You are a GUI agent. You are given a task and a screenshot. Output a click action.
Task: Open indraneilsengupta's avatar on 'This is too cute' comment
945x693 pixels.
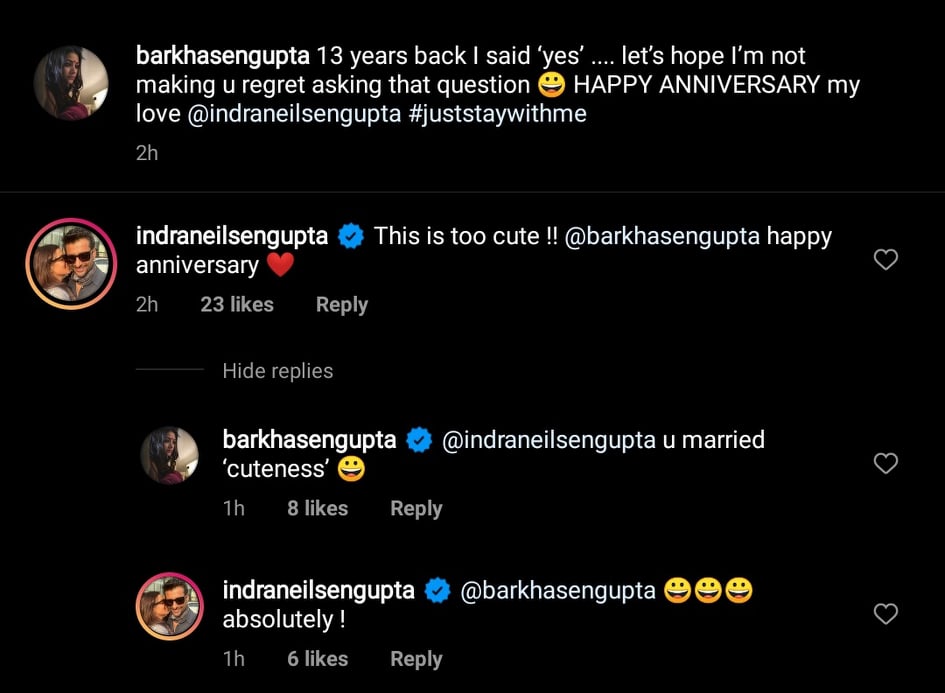[x=71, y=264]
